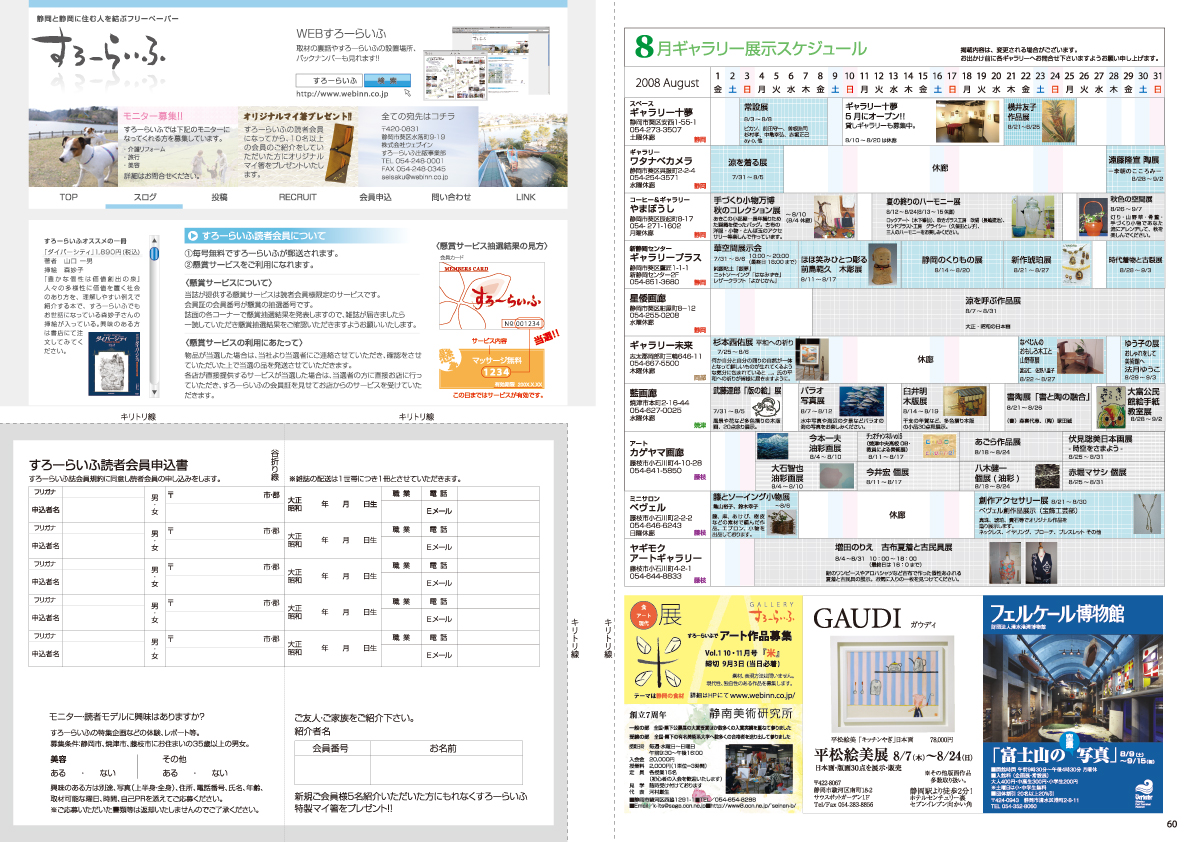Click the ベヴェル gallery name
This screenshot has width=1191, height=842.
pyautogui.click(x=647, y=507)
